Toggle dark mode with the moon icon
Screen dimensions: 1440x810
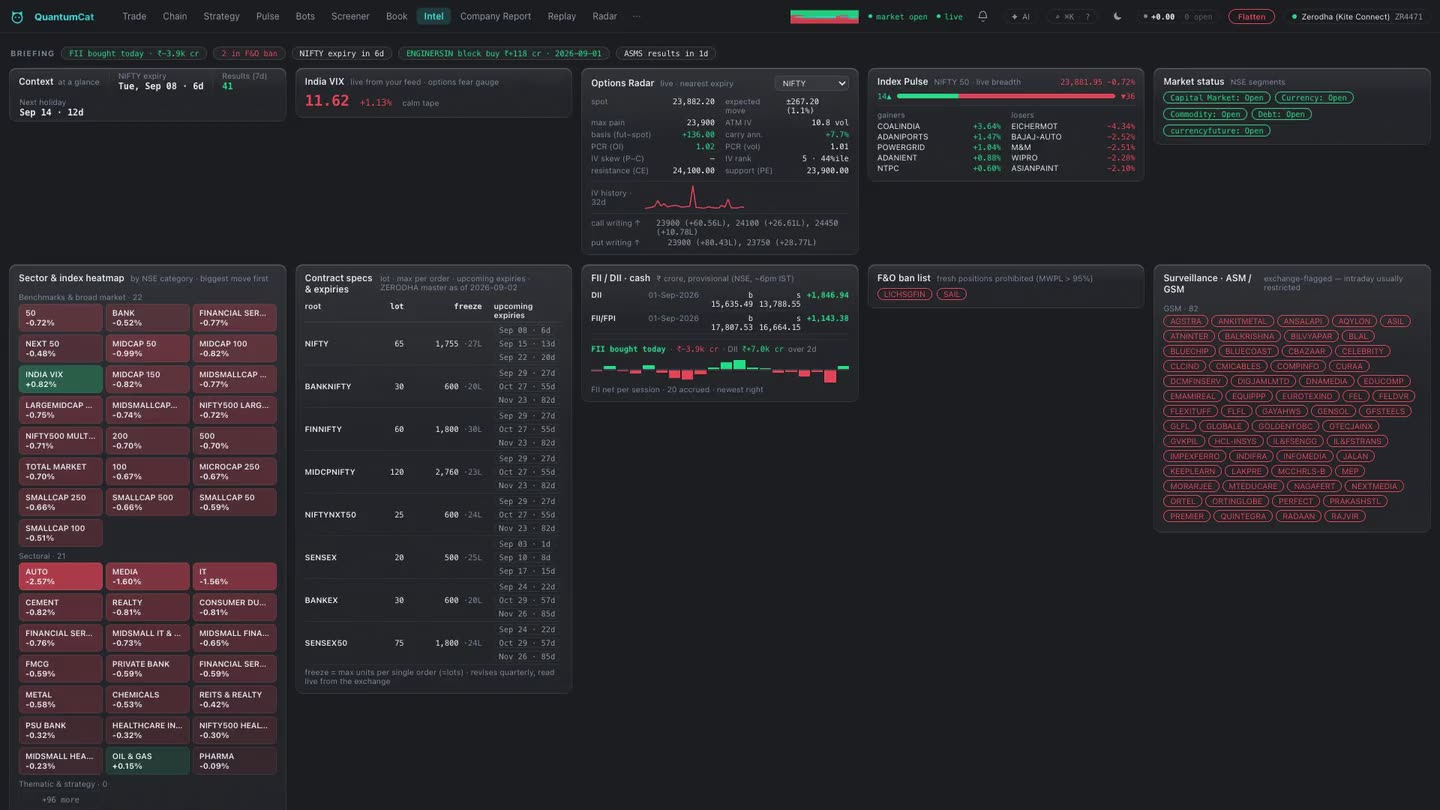click(1117, 16)
